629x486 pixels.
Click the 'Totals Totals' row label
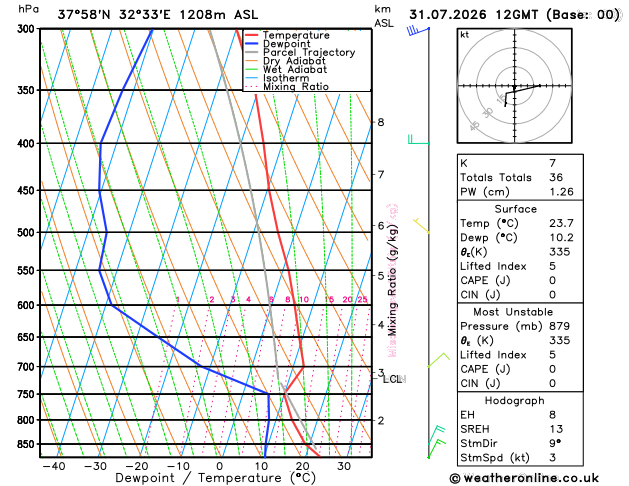[x=496, y=177]
